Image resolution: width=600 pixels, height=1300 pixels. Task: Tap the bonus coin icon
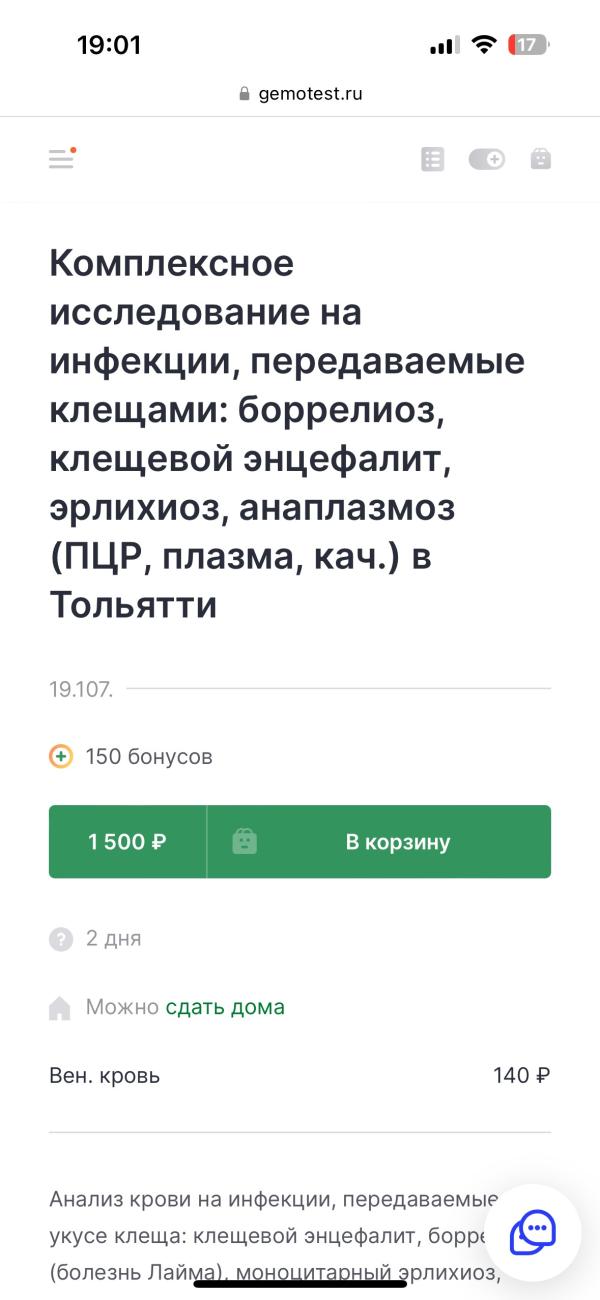(x=61, y=757)
